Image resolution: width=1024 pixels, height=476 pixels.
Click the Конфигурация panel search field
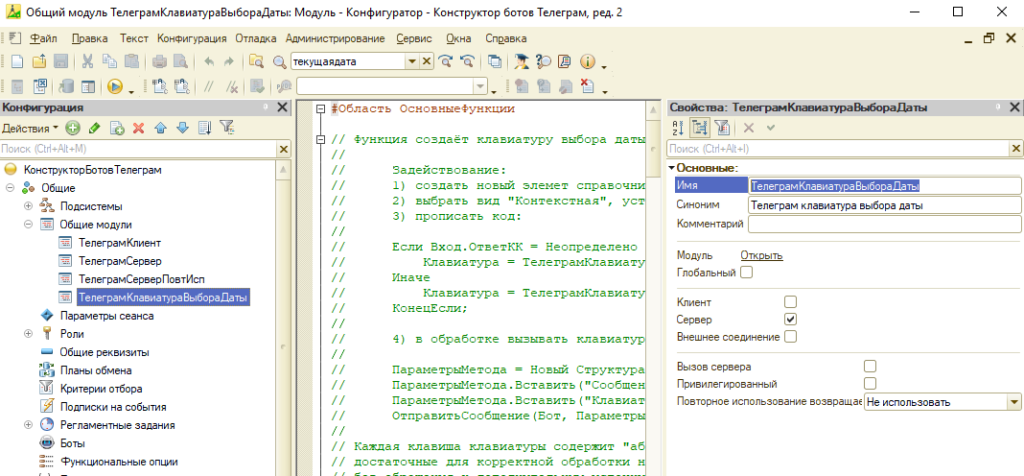(138, 149)
